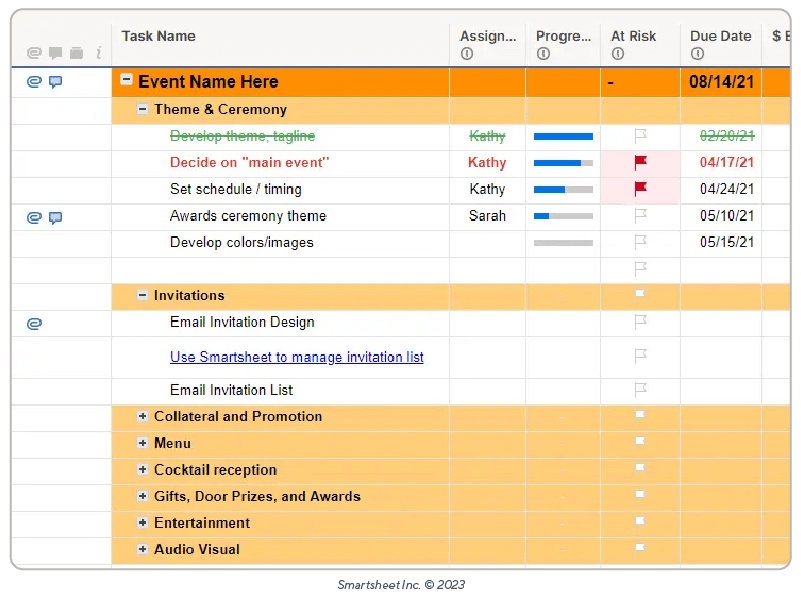
Task: Collapse the Theme & Ceremony section
Action: point(142,109)
